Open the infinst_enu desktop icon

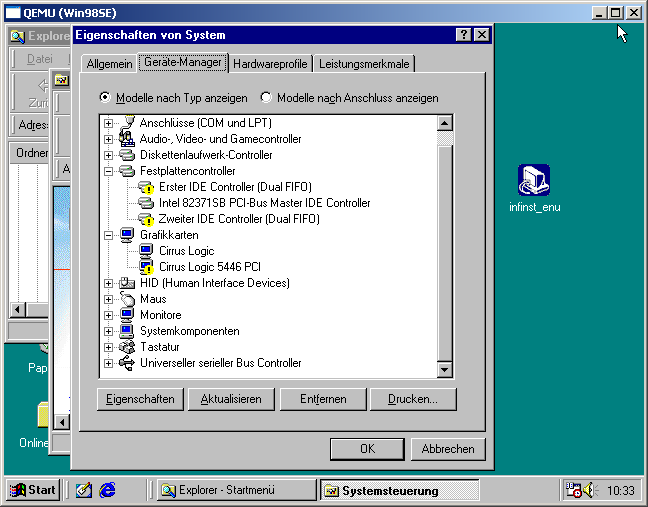(533, 181)
